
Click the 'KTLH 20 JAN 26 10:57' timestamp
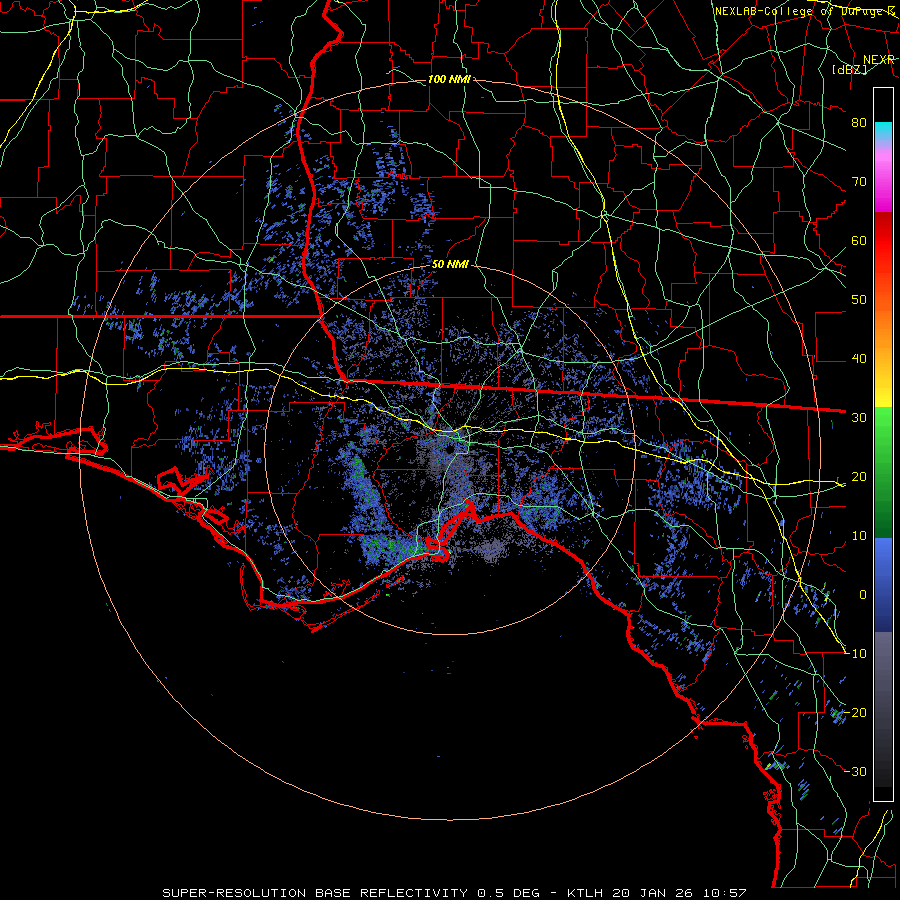657,893
